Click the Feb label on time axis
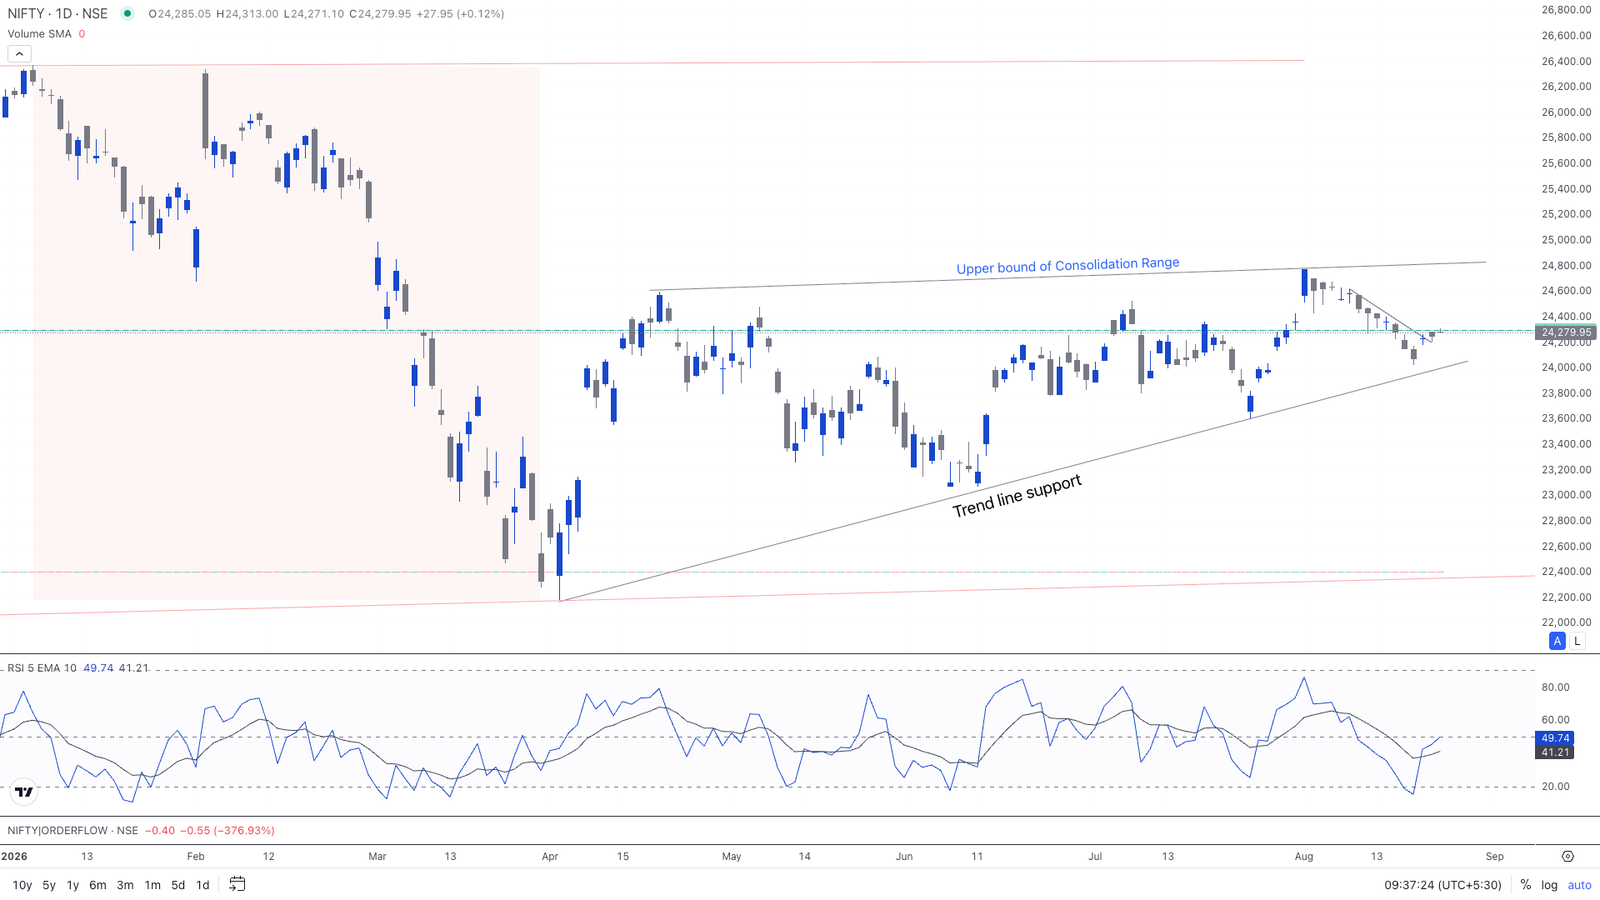Image resolution: width=1600 pixels, height=900 pixels. point(195,856)
